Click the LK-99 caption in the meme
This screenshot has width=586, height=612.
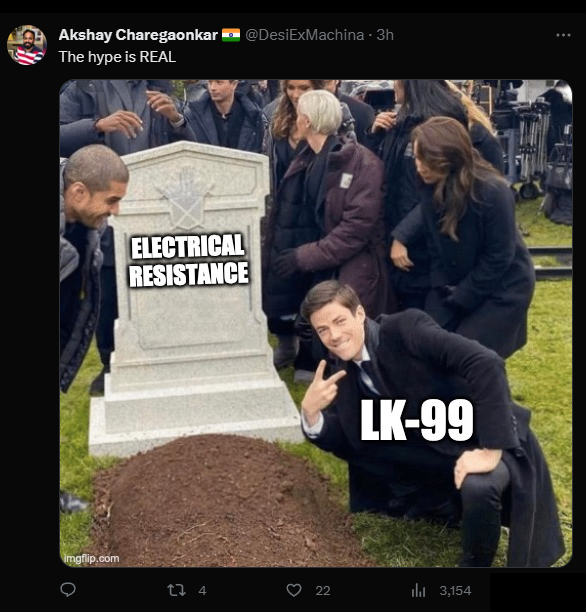pyautogui.click(x=417, y=420)
